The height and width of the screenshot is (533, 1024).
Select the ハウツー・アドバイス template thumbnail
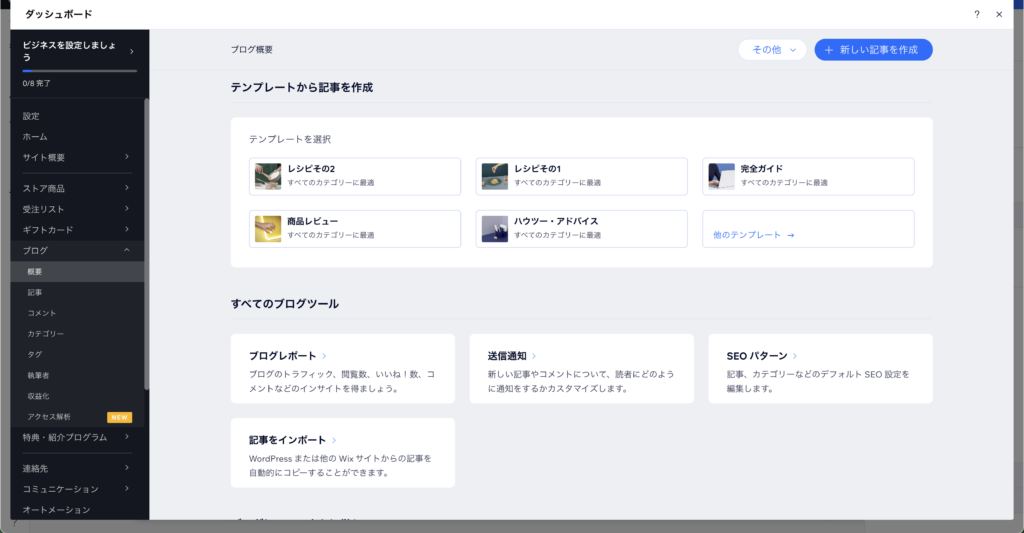tap(494, 229)
